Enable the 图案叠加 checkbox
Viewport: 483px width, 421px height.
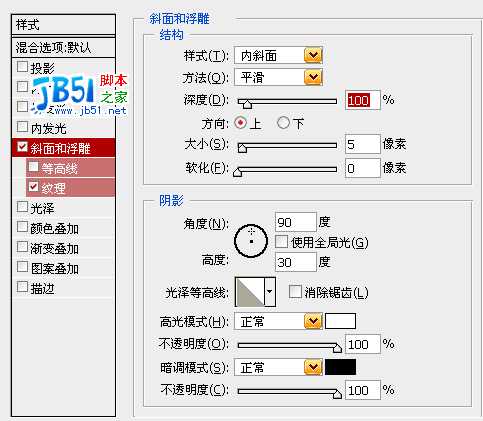[22, 267]
